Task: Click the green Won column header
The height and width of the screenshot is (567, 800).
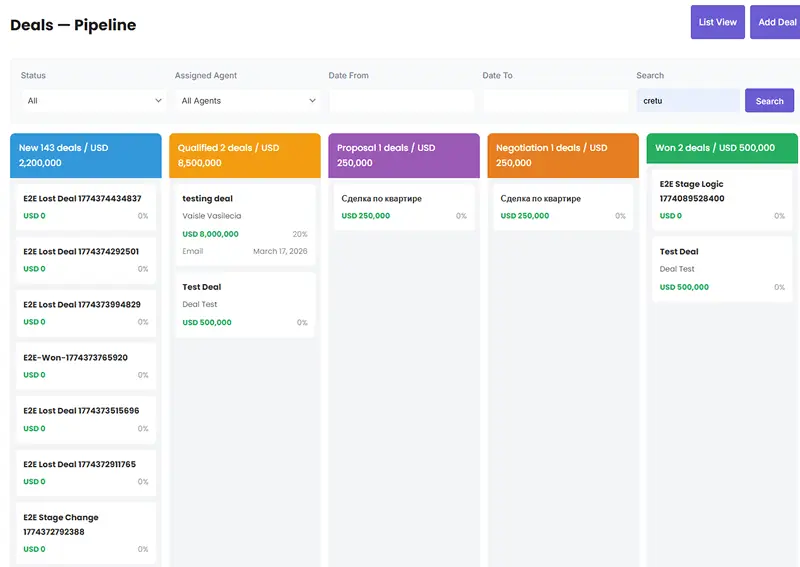Action: [x=721, y=148]
